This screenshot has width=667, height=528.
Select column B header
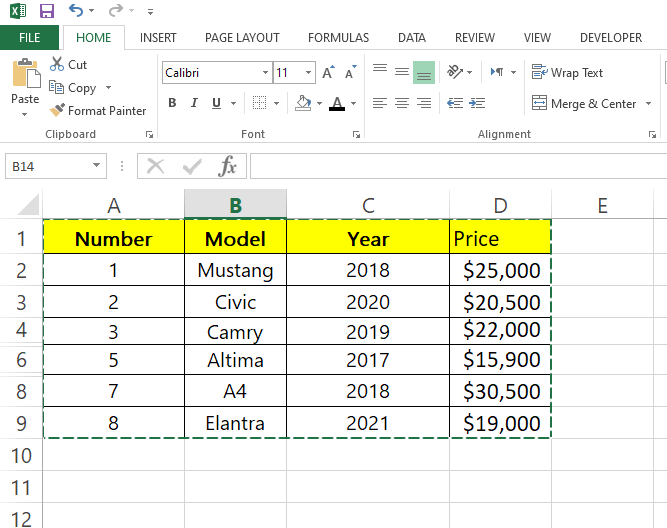click(235, 205)
